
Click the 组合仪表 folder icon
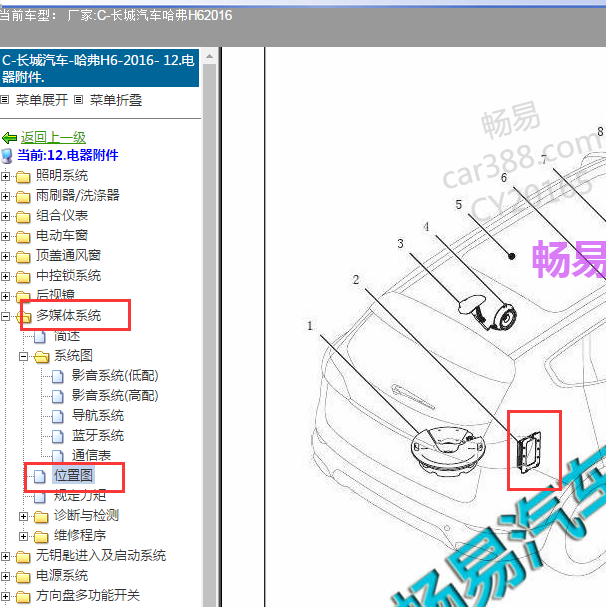[x=23, y=217]
